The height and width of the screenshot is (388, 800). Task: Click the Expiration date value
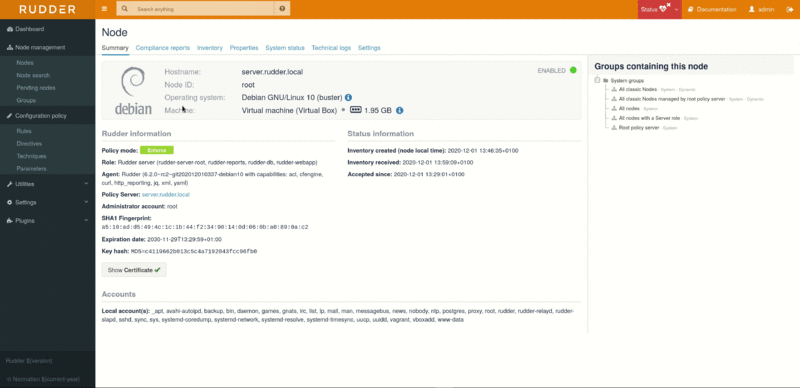(x=184, y=239)
